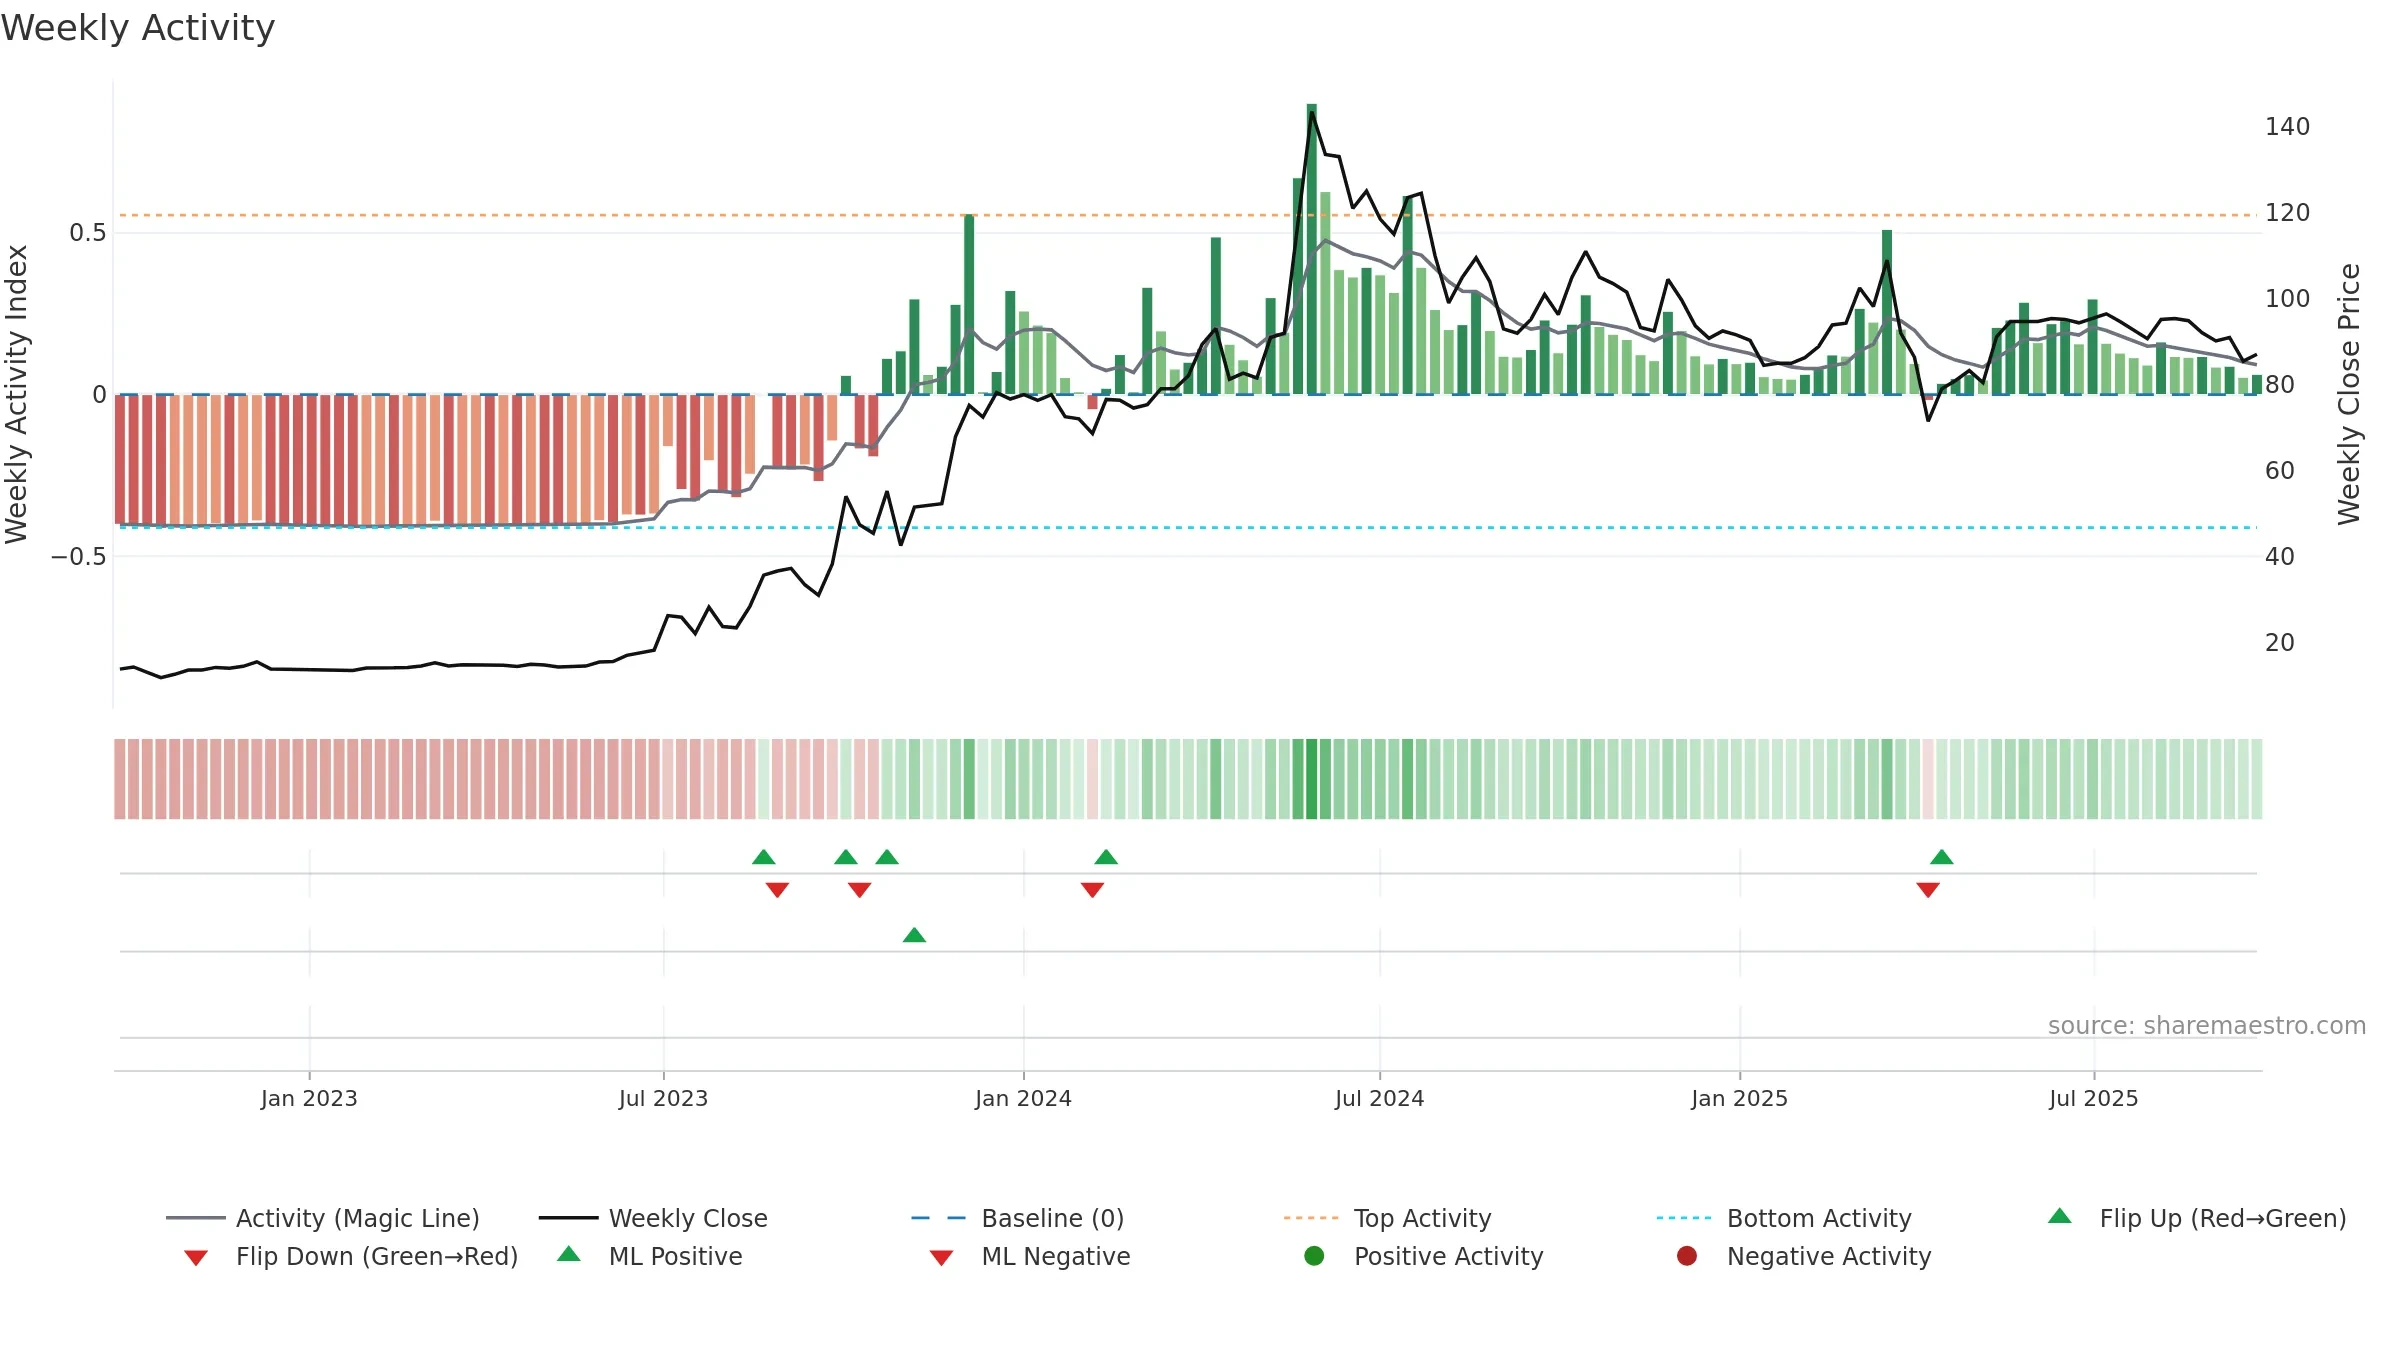Click the Positive Activity green circle icon
Image resolution: width=2400 pixels, height=1350 pixels.
(x=1314, y=1256)
